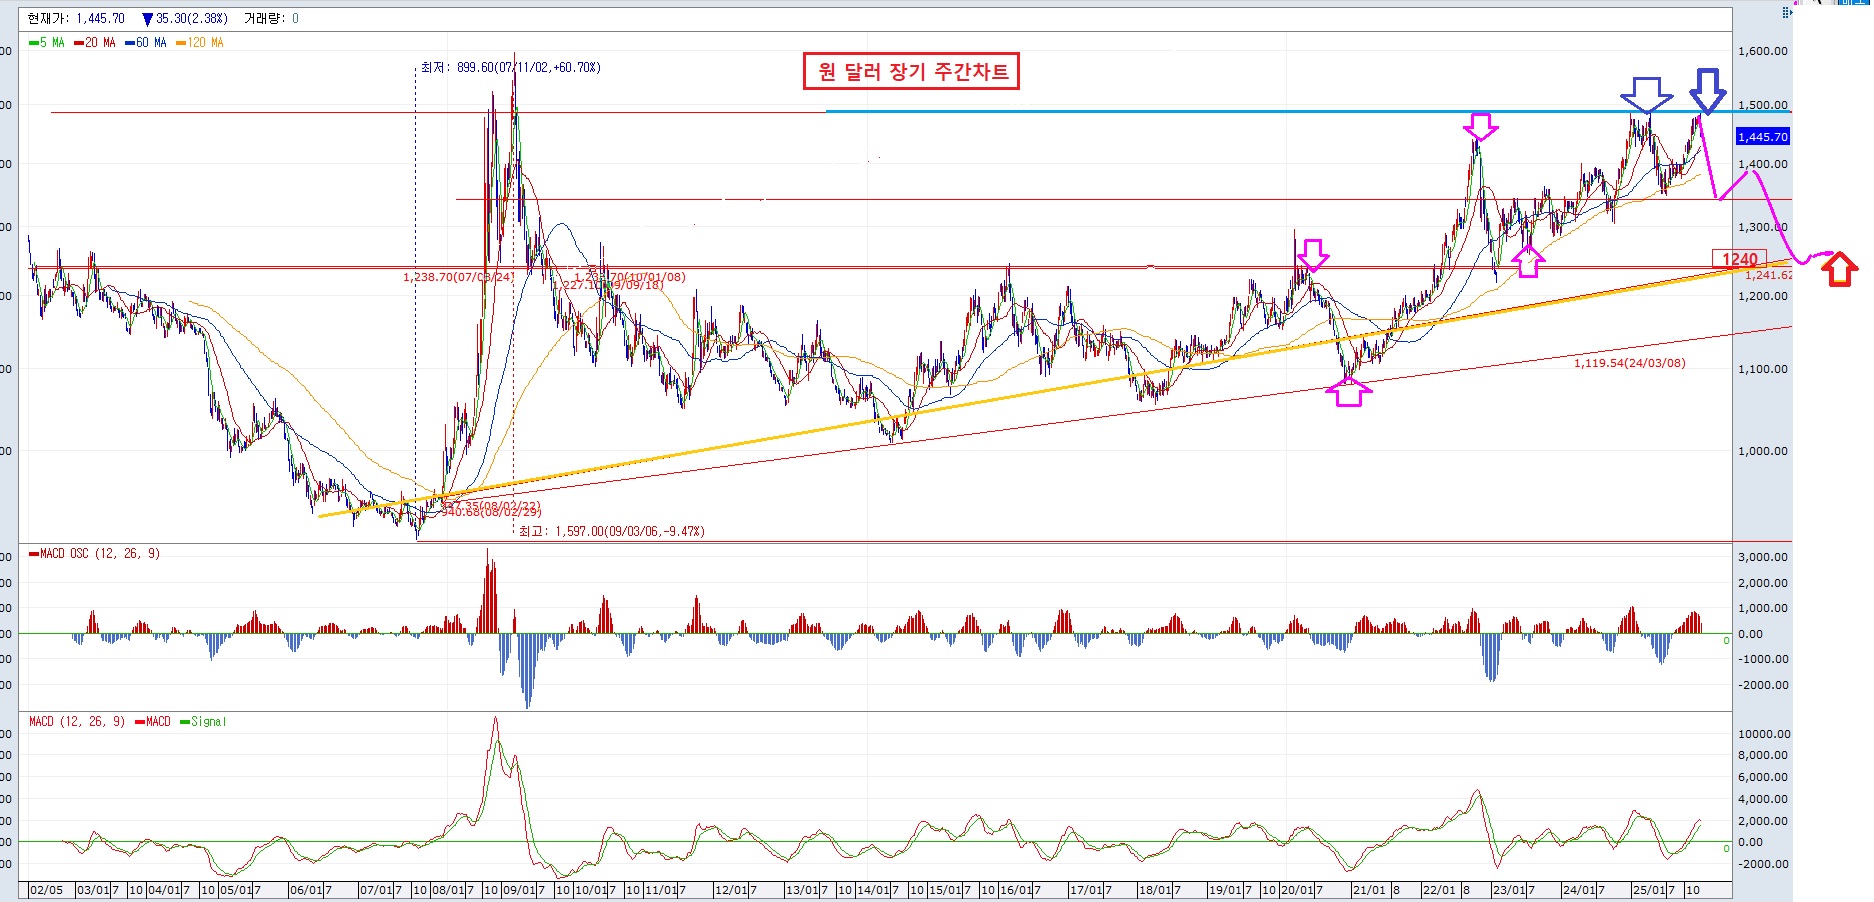Click the red chart title text box
Viewport: 1874px width, 902px height.
[x=911, y=72]
